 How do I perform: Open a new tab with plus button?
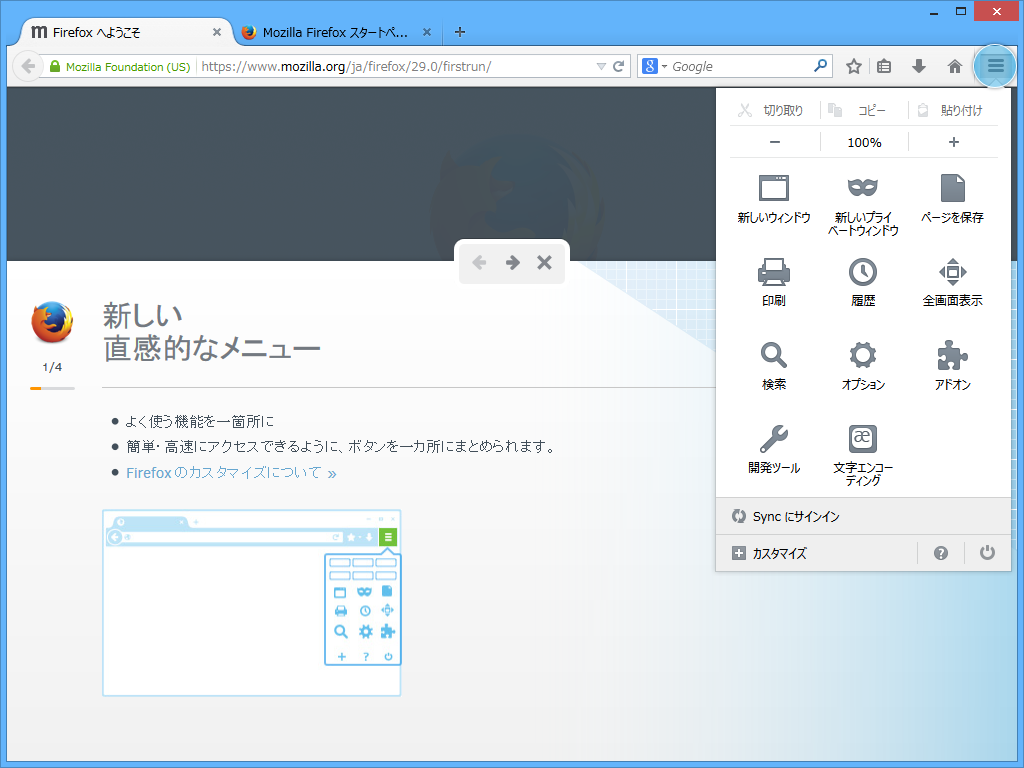point(460,32)
